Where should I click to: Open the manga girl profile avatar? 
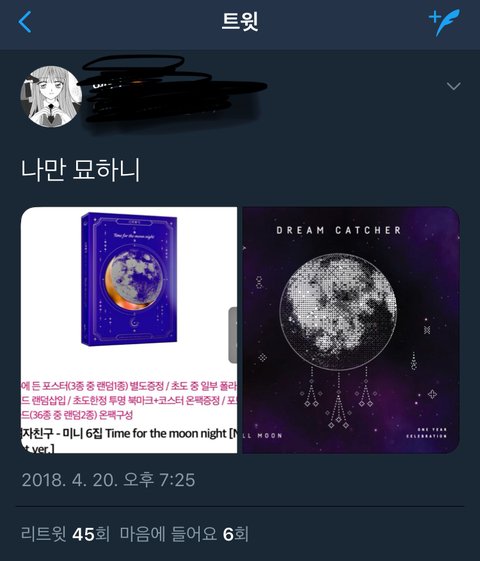(x=51, y=96)
